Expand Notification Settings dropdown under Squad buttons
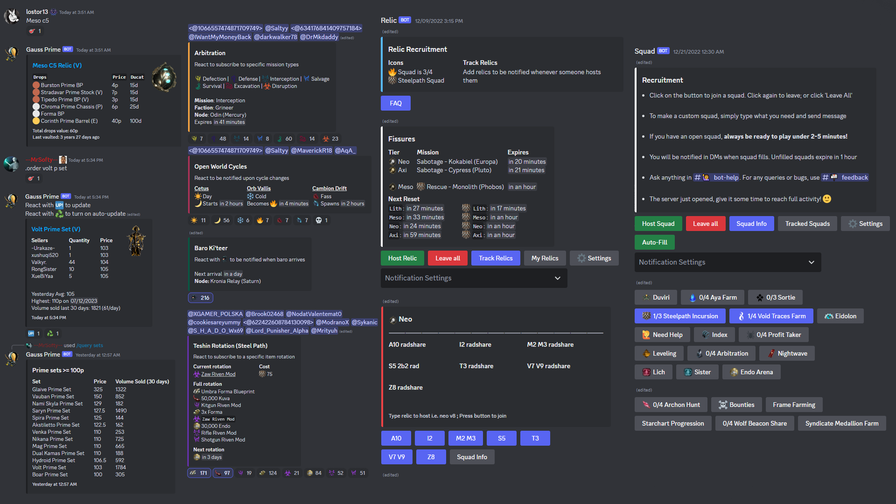This screenshot has width=896, height=504. (728, 262)
